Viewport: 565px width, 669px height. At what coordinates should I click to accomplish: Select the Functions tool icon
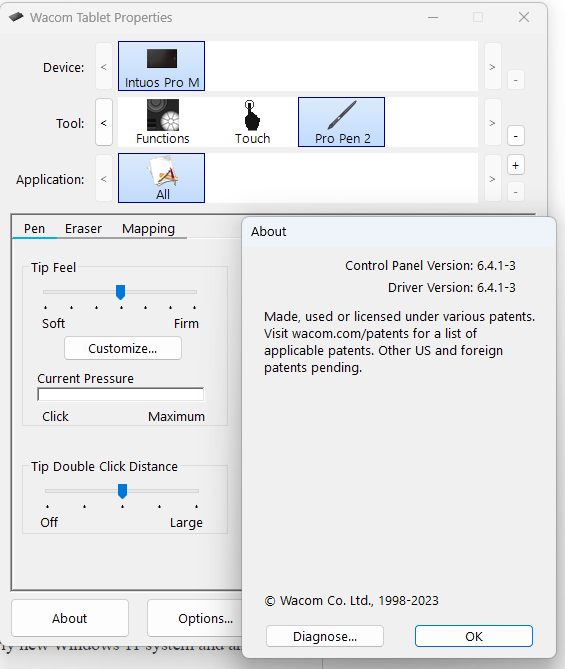coord(163,122)
